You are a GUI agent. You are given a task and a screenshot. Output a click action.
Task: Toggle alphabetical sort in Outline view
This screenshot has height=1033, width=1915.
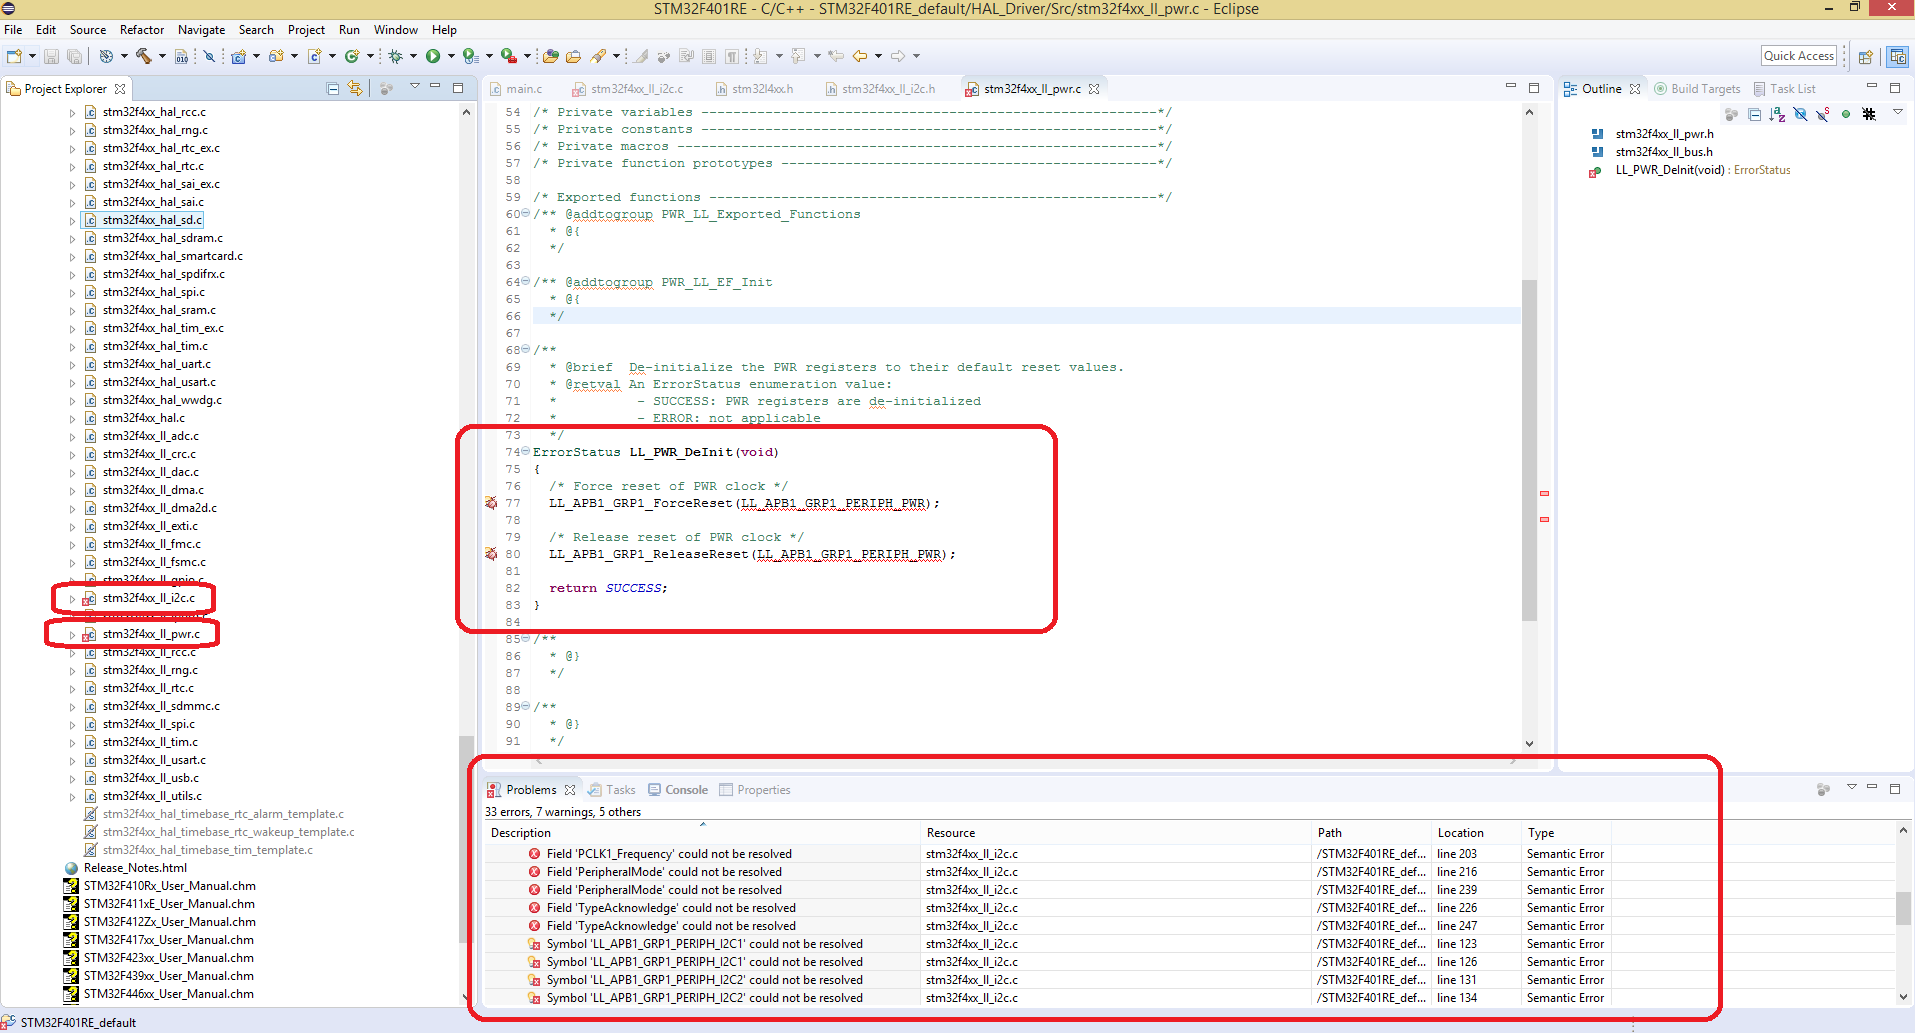click(1777, 114)
